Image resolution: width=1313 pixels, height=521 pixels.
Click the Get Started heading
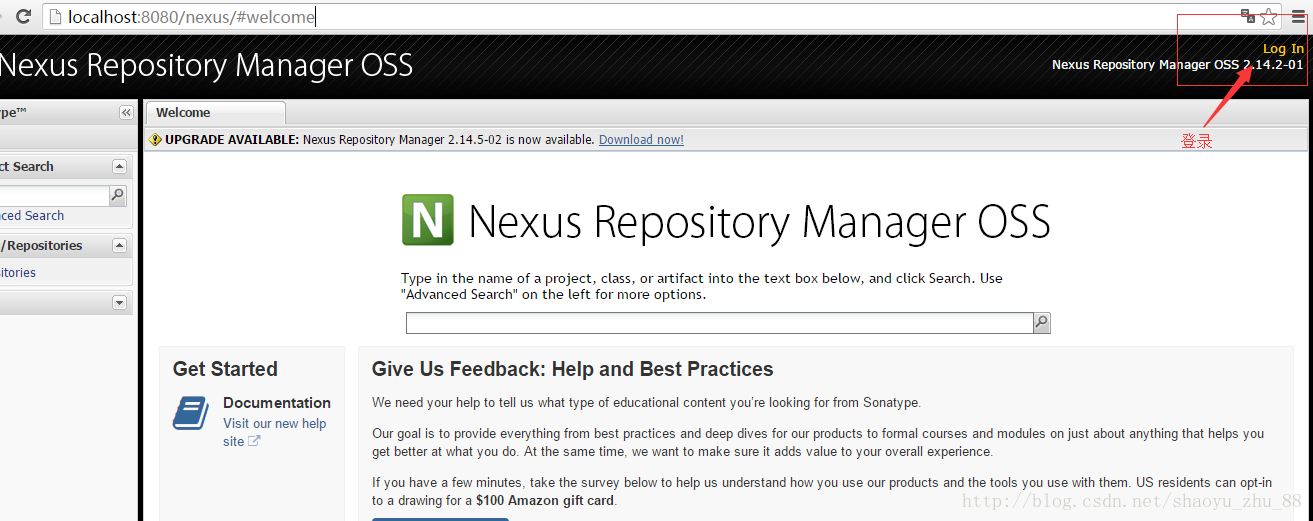225,369
